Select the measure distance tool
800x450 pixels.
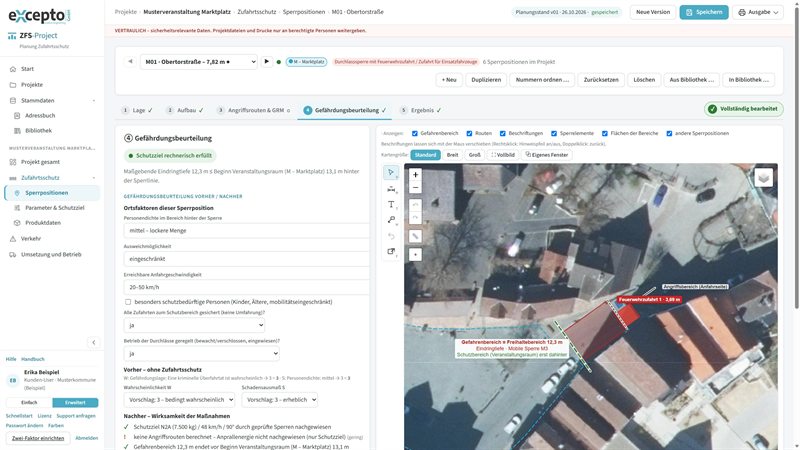[391, 189]
